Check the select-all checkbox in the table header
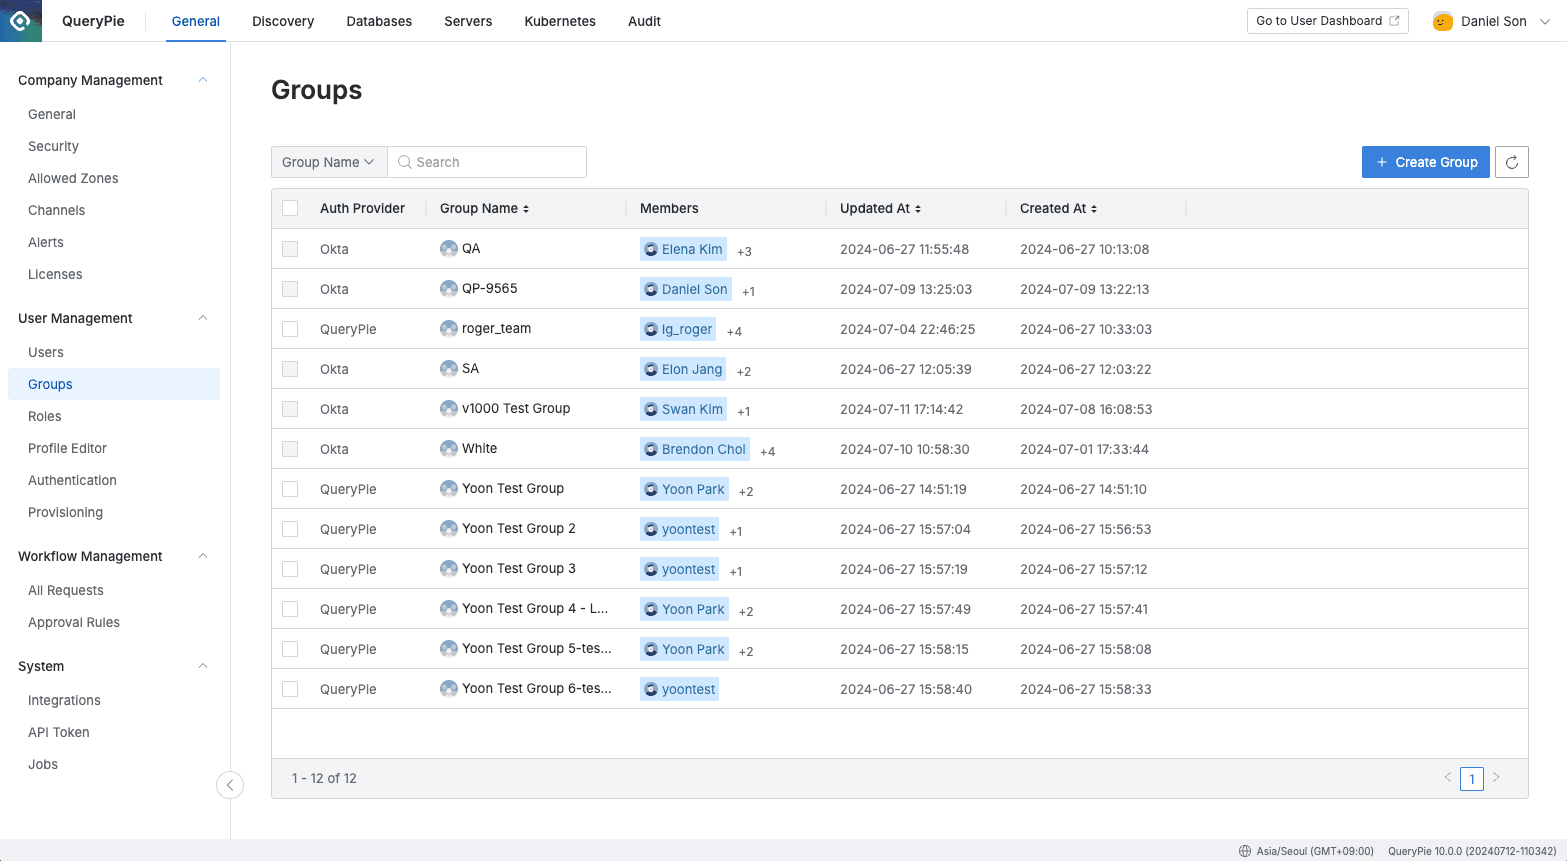Image resolution: width=1567 pixels, height=861 pixels. point(289,207)
